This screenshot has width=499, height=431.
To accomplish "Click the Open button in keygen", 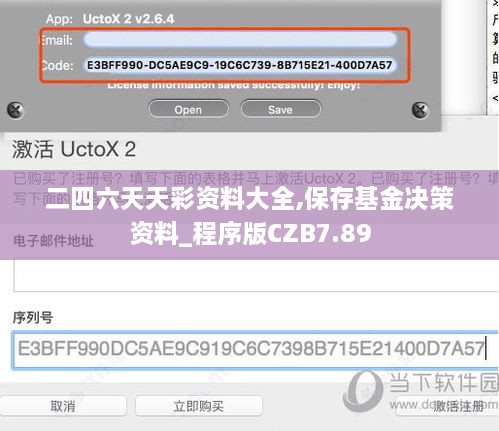I will (x=188, y=109).
